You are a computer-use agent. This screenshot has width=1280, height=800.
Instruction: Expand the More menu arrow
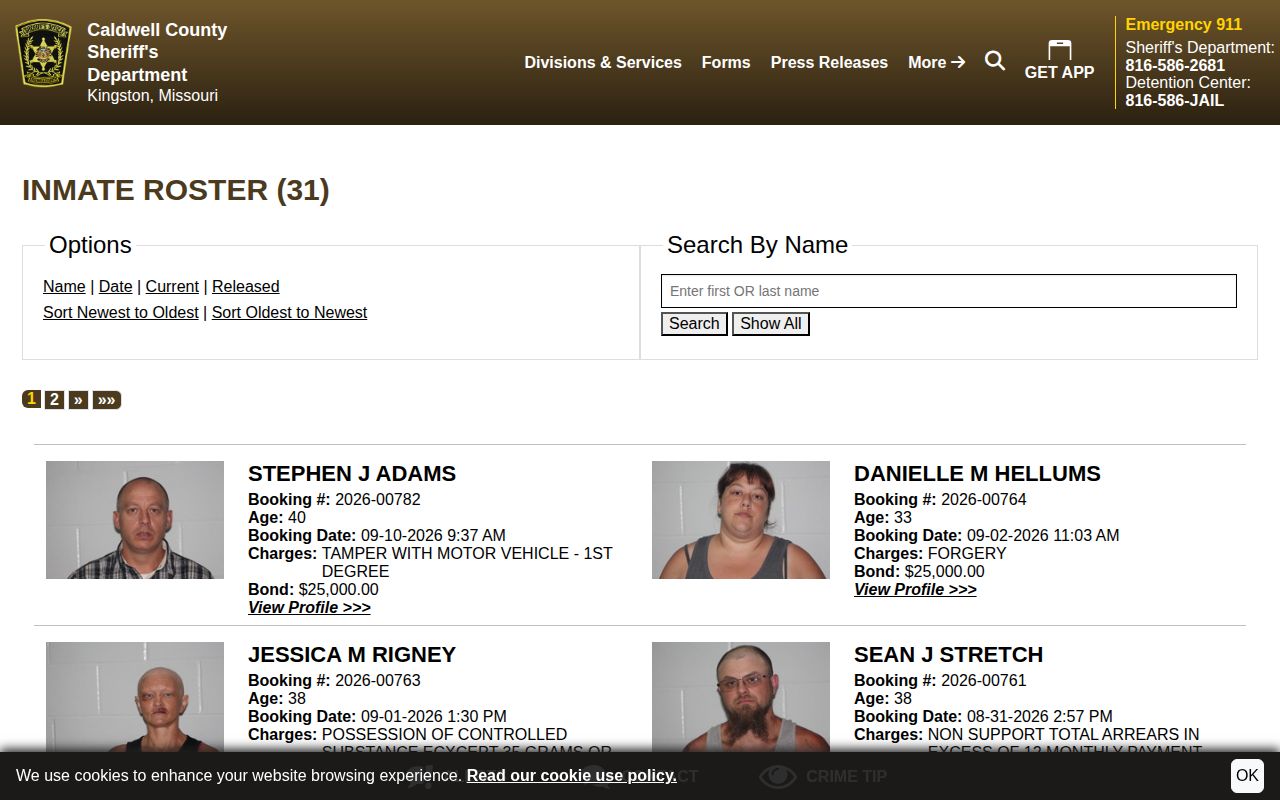point(937,62)
